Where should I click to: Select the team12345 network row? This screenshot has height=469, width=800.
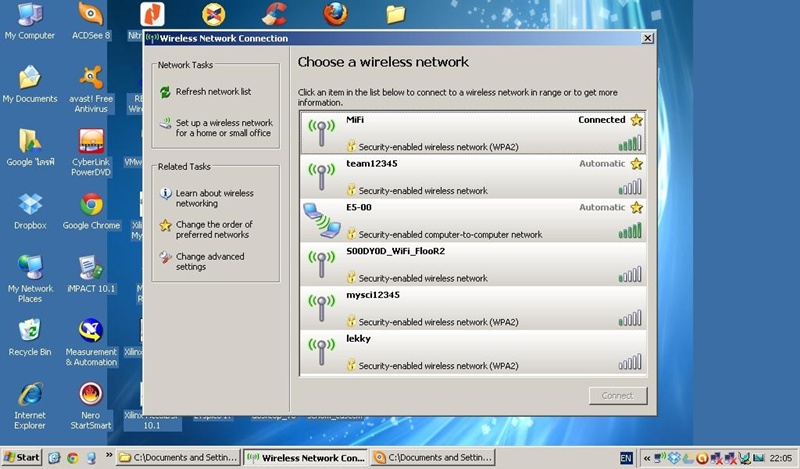click(473, 177)
